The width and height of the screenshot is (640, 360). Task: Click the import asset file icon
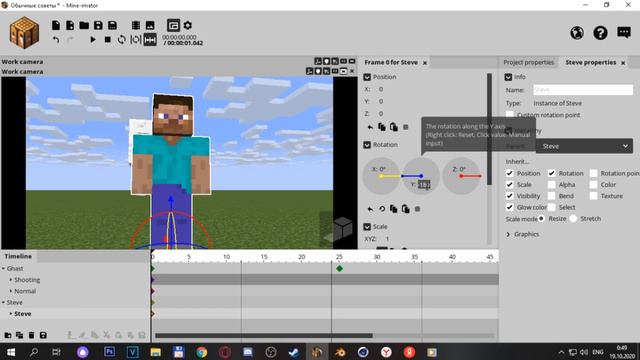[70, 25]
